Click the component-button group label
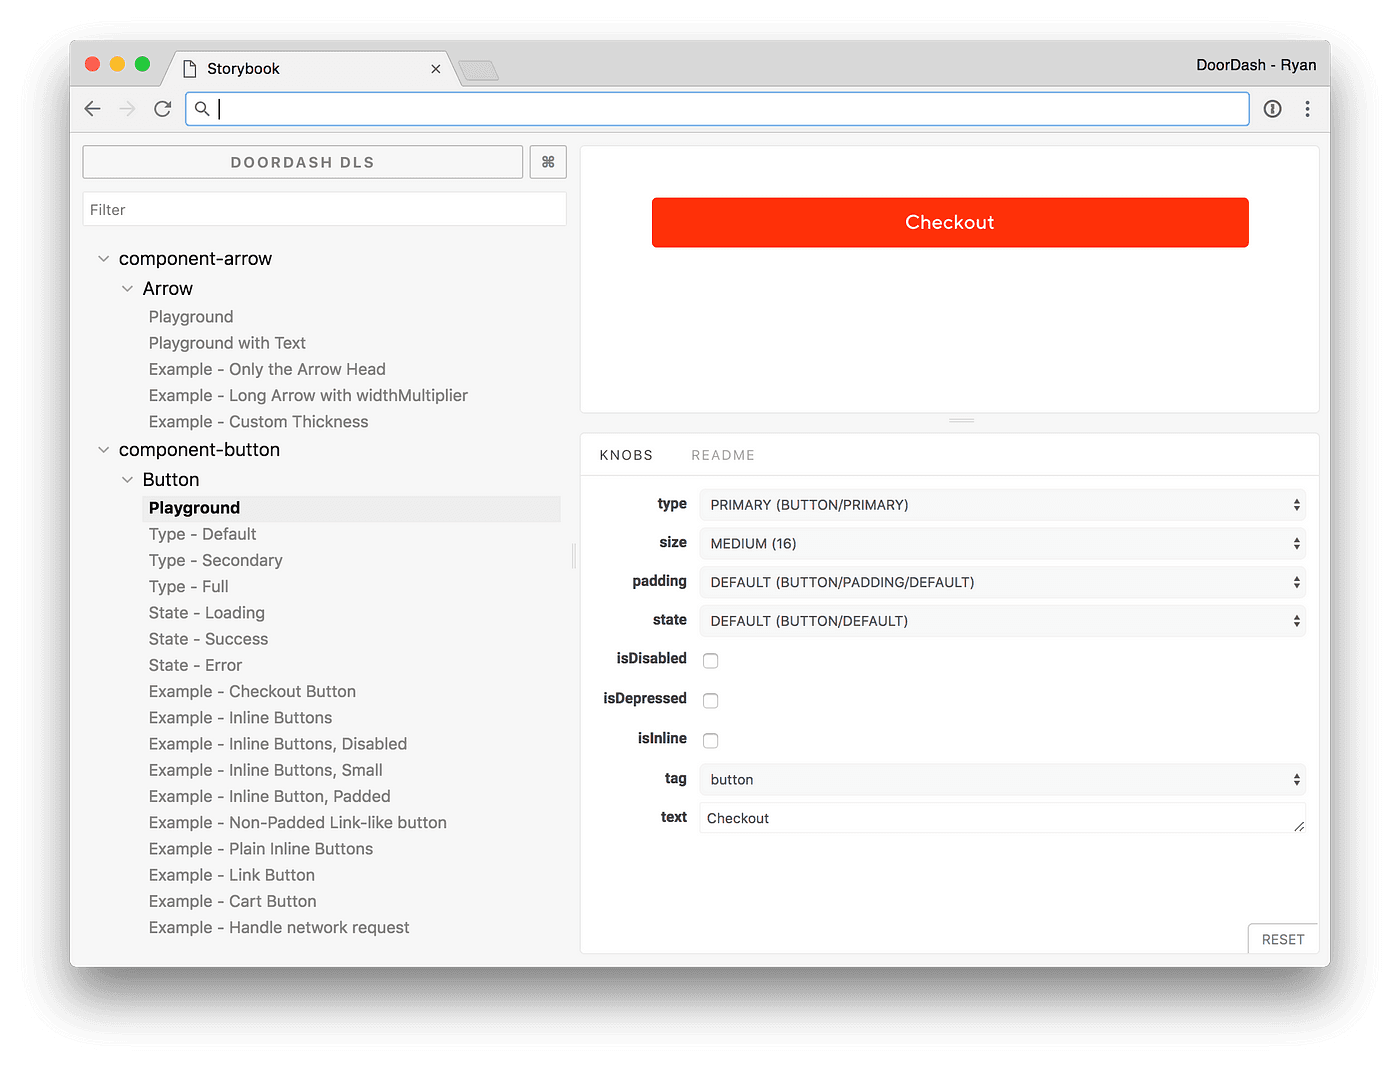This screenshot has height=1067, width=1400. (199, 450)
